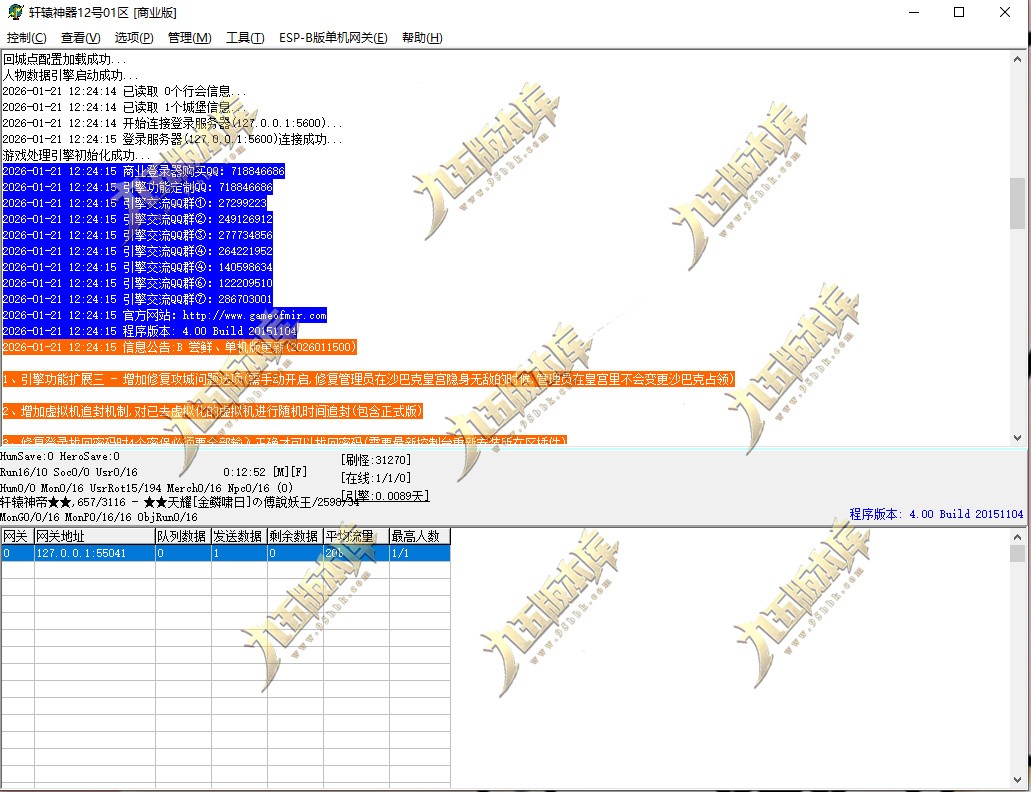Screen dimensions: 1031x792
Task: Click the log line 引擎交流QQ群①: 27299223
Action: click(x=135, y=203)
